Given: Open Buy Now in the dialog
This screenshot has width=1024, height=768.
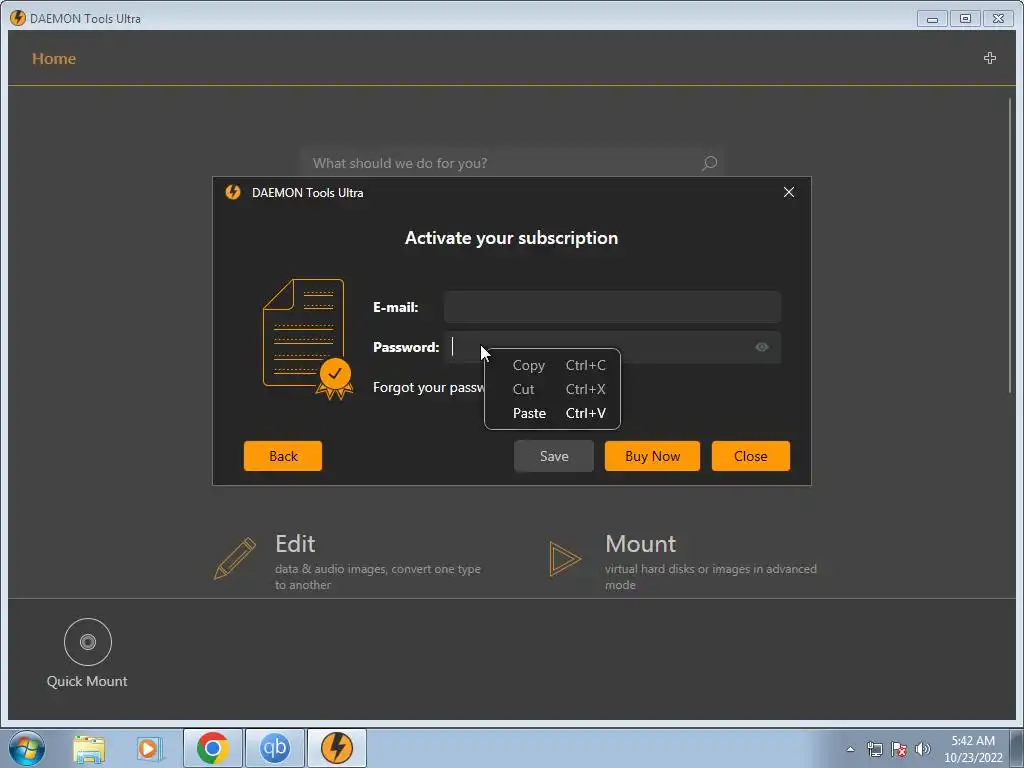Looking at the screenshot, I should [652, 456].
